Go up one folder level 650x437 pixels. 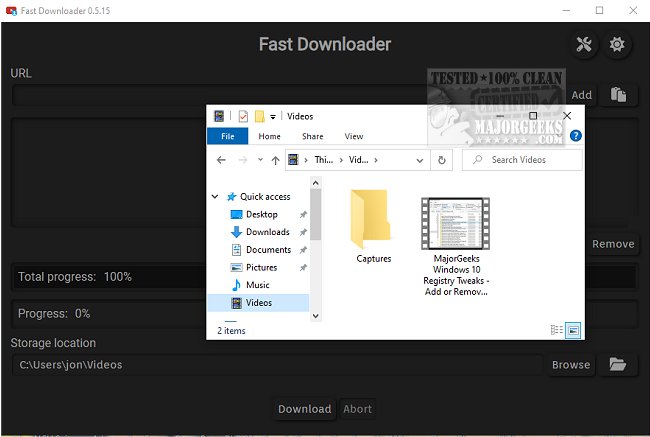click(275, 159)
